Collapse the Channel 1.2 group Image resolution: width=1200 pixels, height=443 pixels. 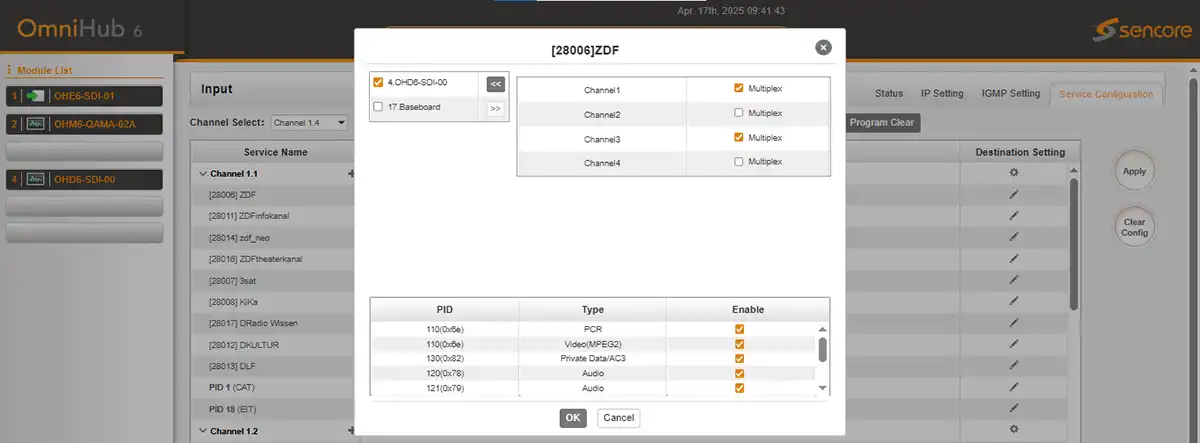[203, 430]
